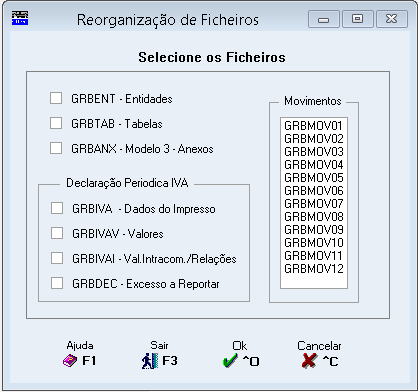Choose GRBMOV12 in the list

coord(314,269)
